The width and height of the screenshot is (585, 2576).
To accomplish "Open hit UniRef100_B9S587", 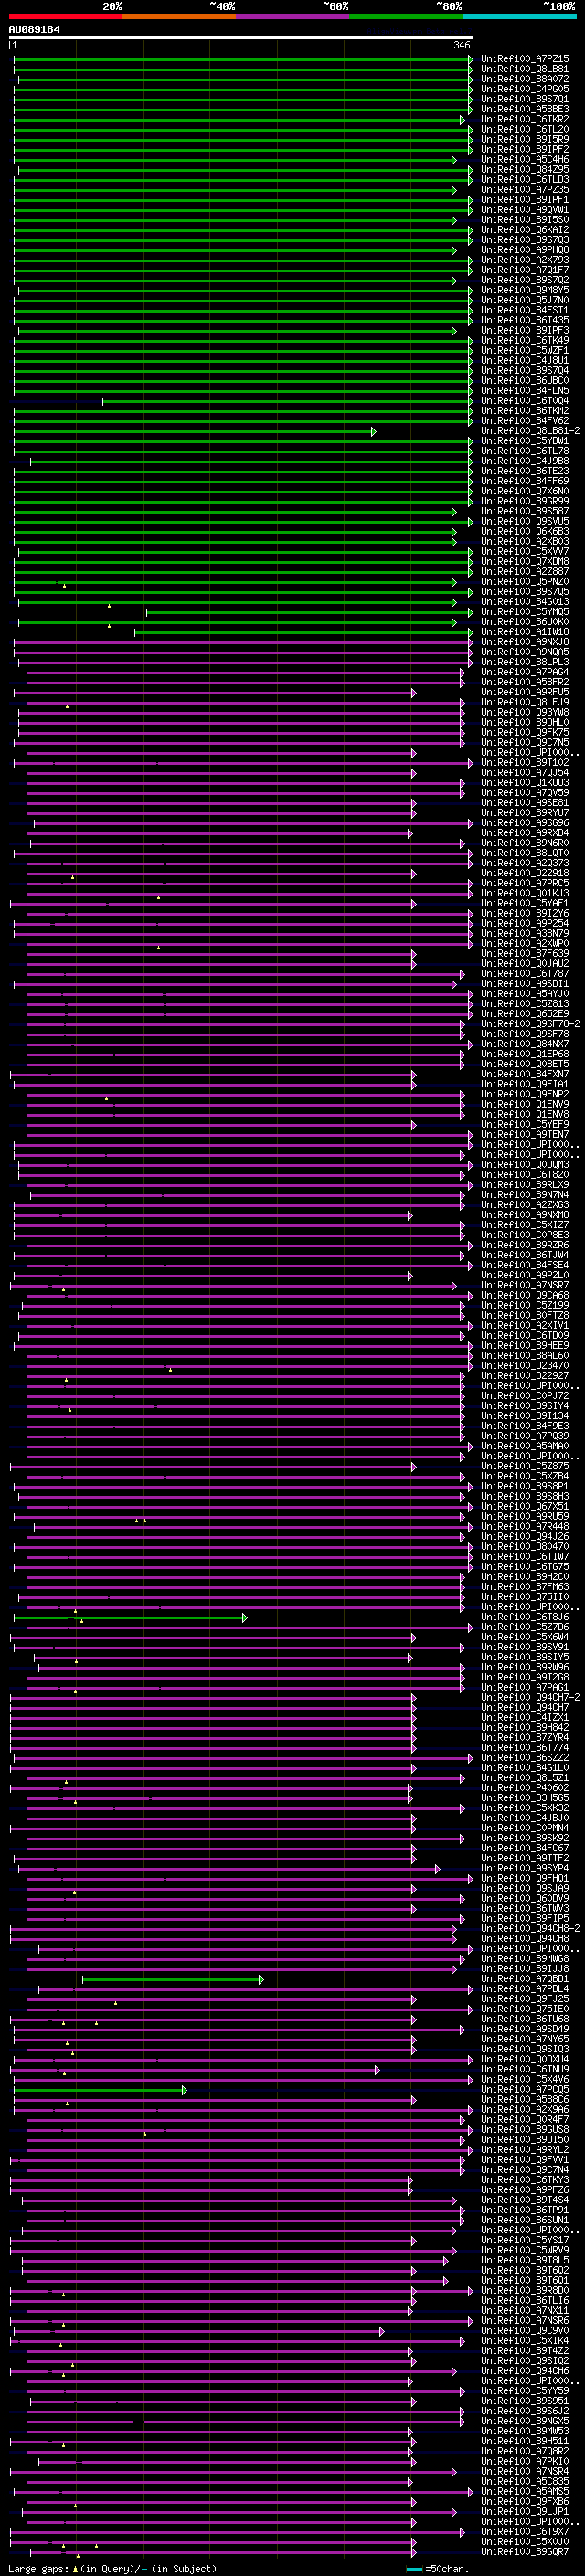I will (525, 511).
